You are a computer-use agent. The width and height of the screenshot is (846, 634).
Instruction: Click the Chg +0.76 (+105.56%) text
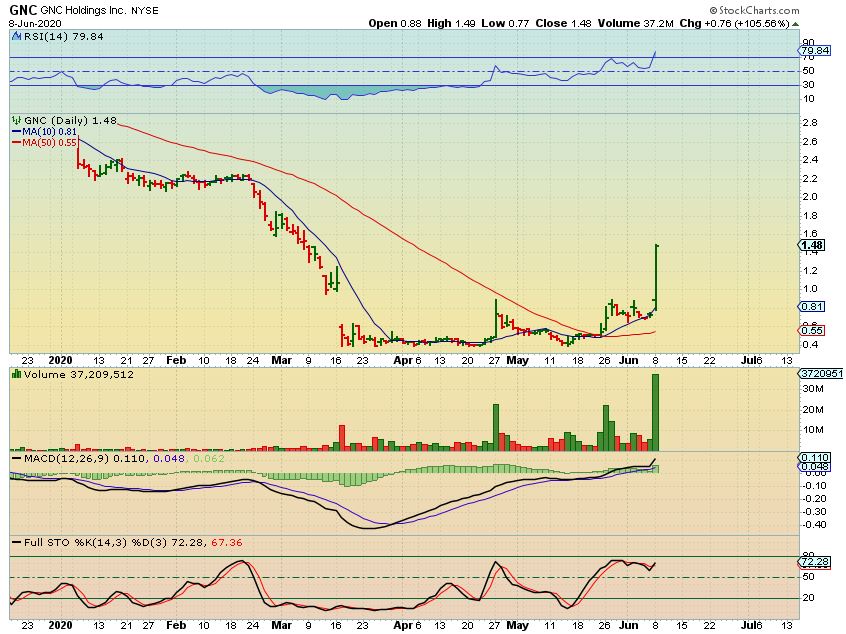pos(735,23)
